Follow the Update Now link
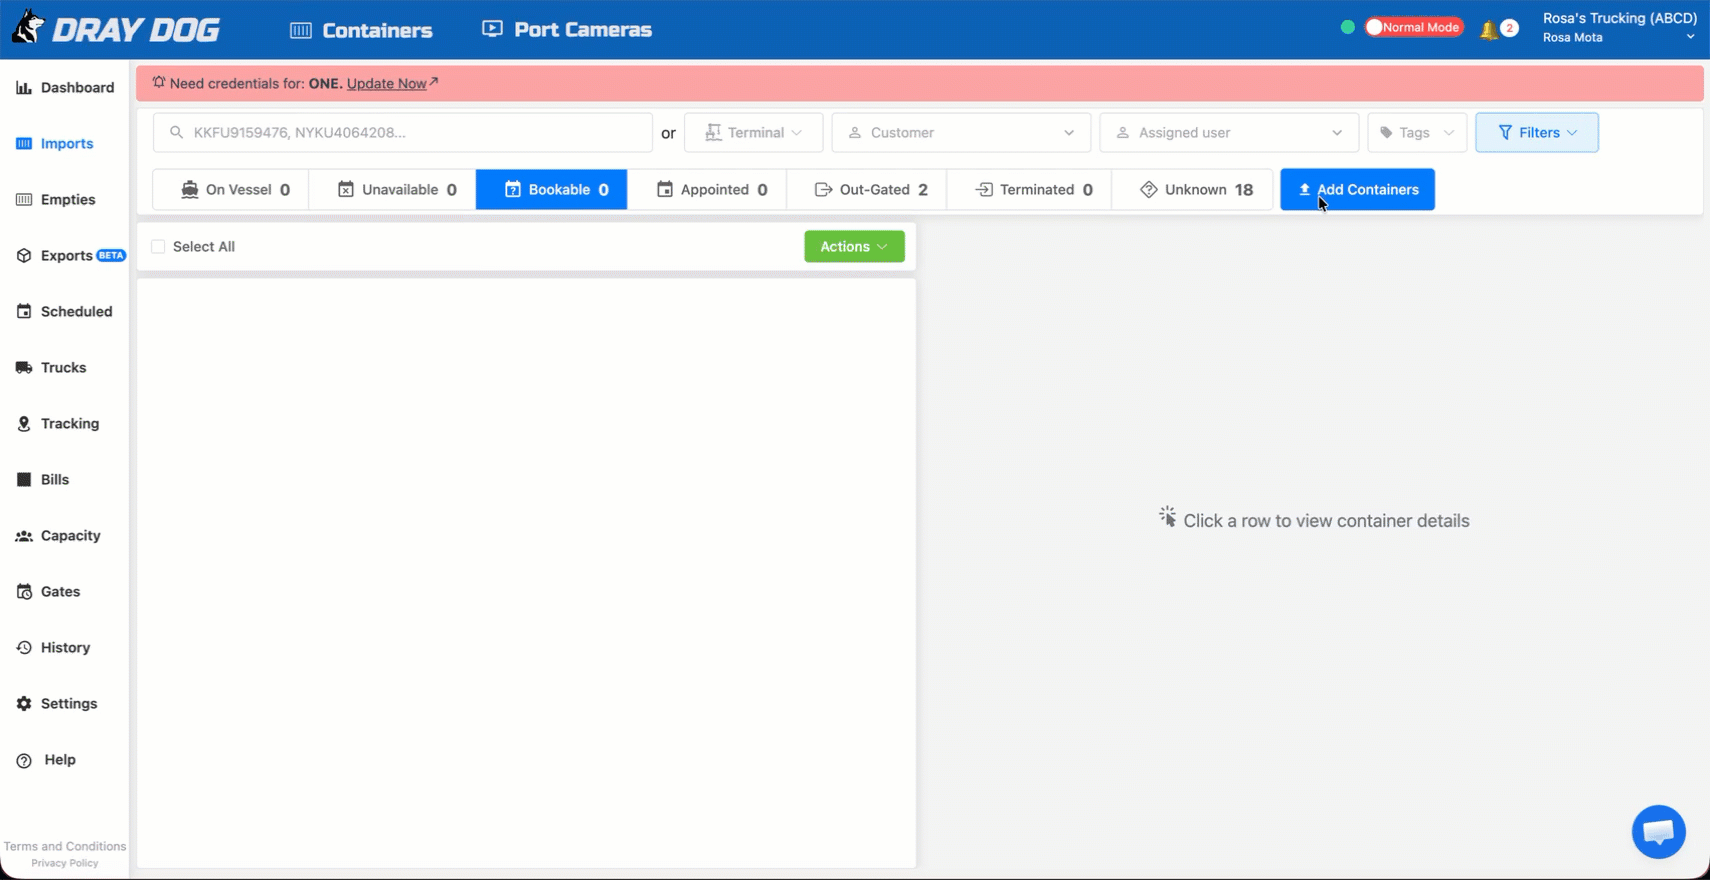 (387, 84)
